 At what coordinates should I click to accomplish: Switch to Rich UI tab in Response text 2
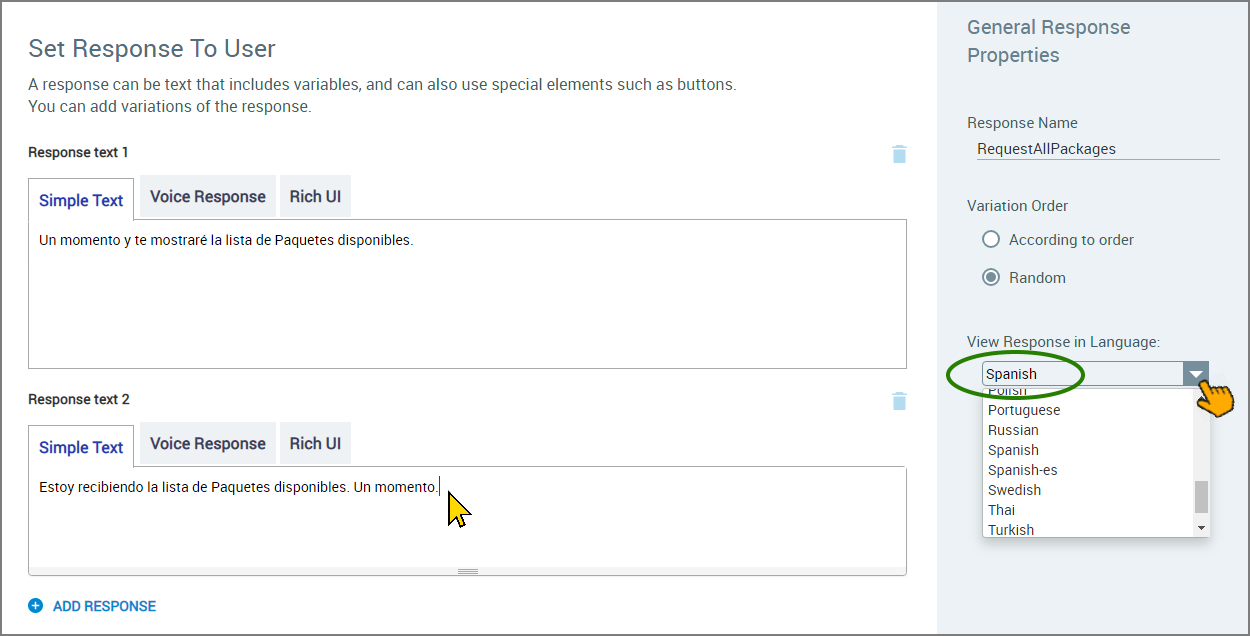point(315,443)
